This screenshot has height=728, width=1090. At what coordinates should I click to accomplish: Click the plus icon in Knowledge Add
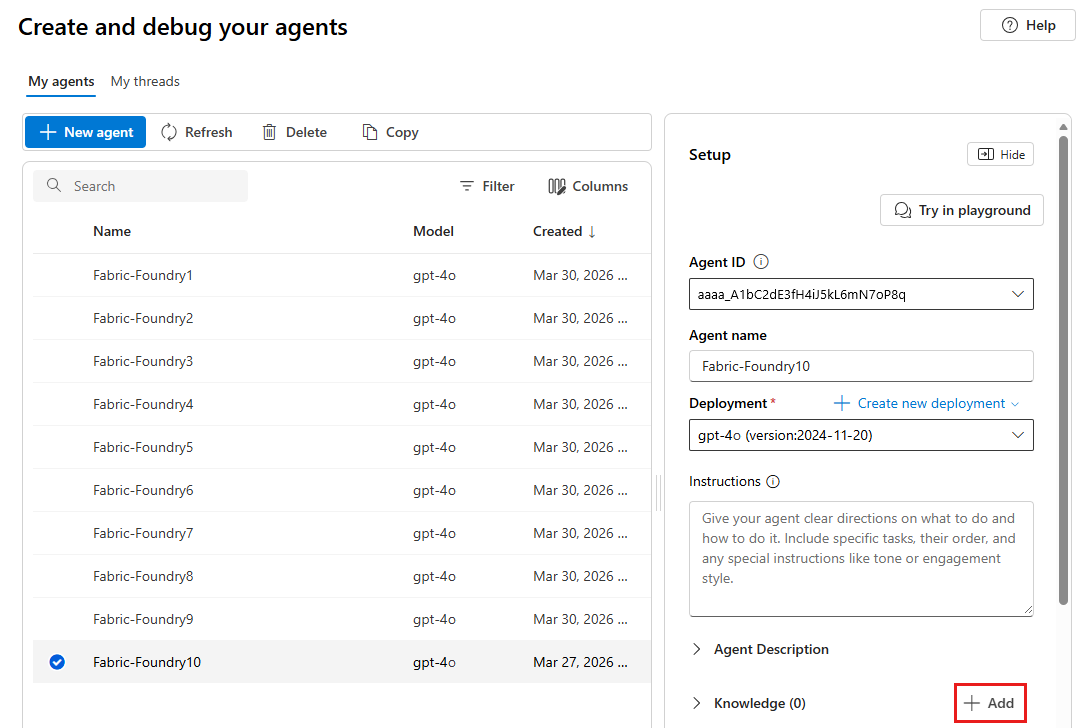click(971, 703)
